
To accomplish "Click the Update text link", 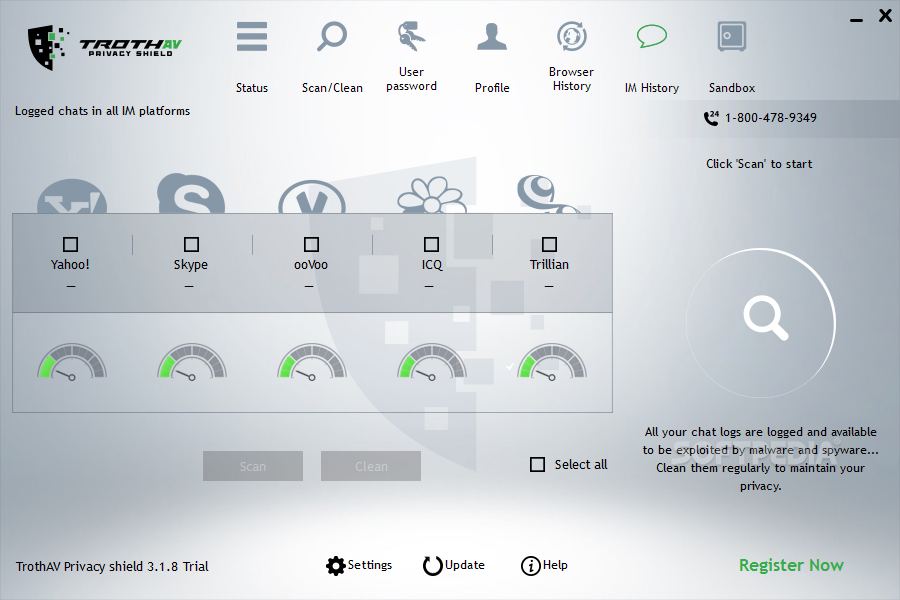I will [x=465, y=565].
